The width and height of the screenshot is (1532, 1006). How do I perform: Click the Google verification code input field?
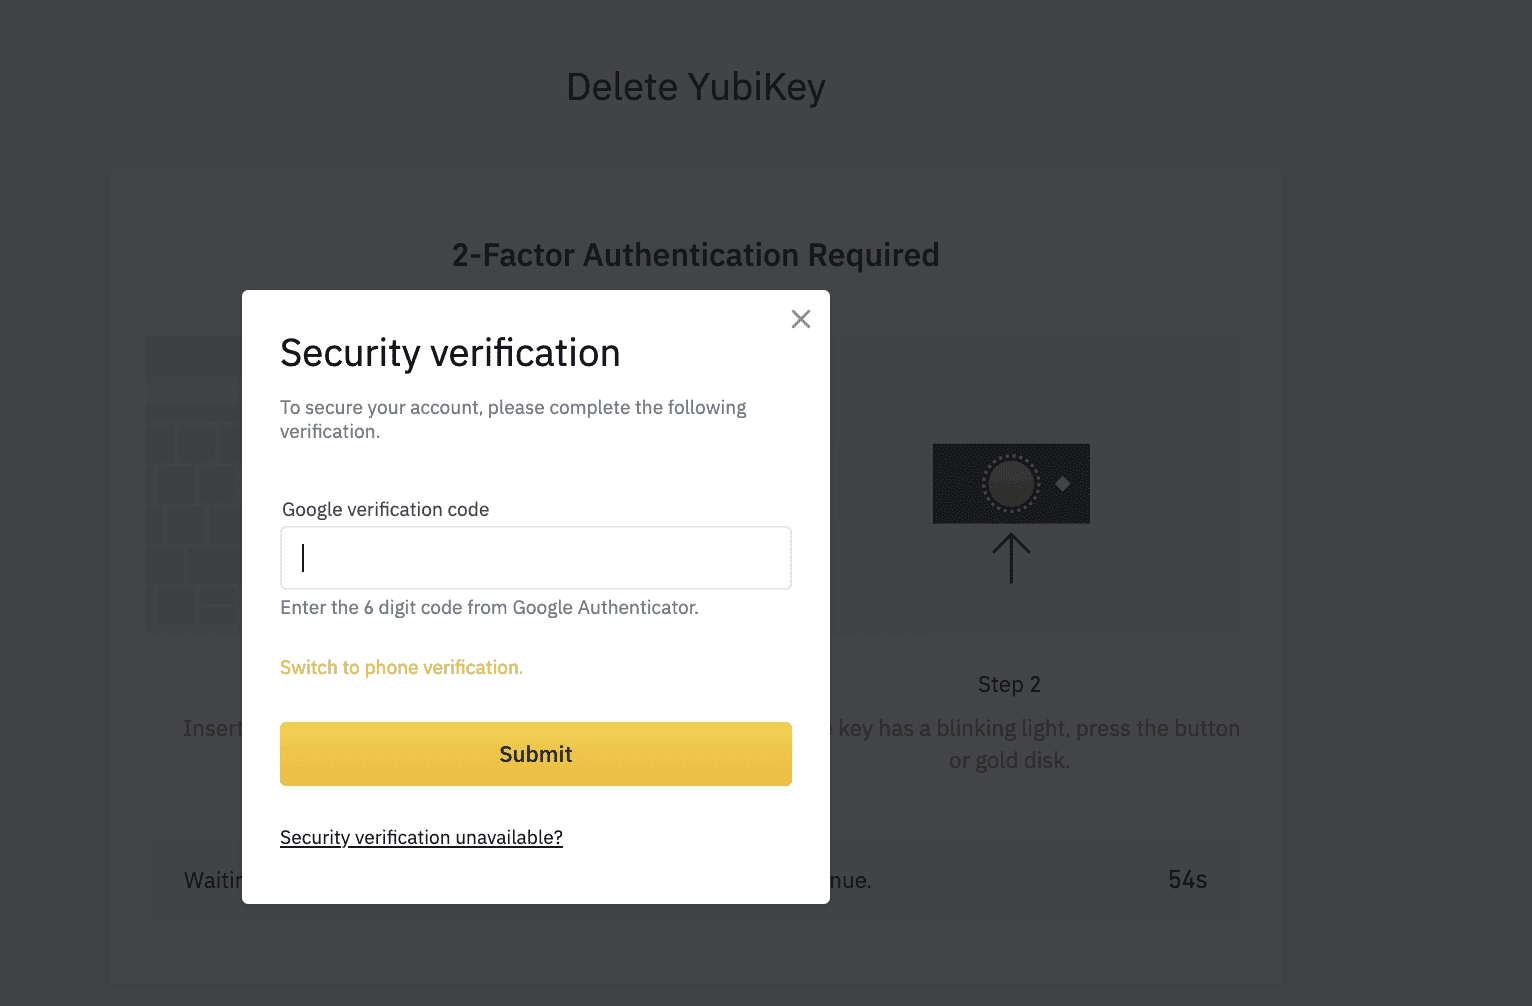point(536,558)
